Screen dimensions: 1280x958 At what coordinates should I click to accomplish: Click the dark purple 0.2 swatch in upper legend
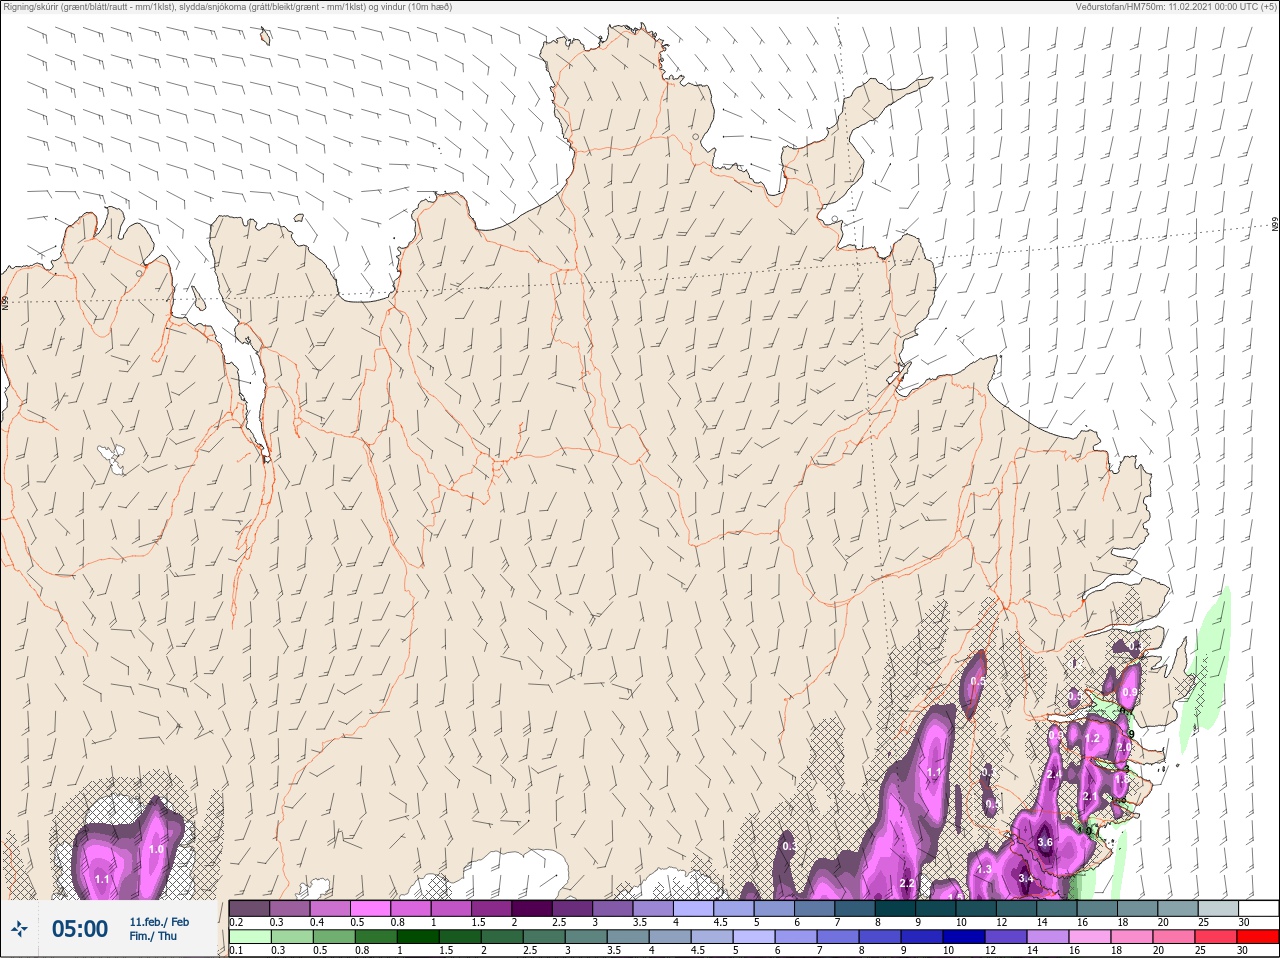249,909
